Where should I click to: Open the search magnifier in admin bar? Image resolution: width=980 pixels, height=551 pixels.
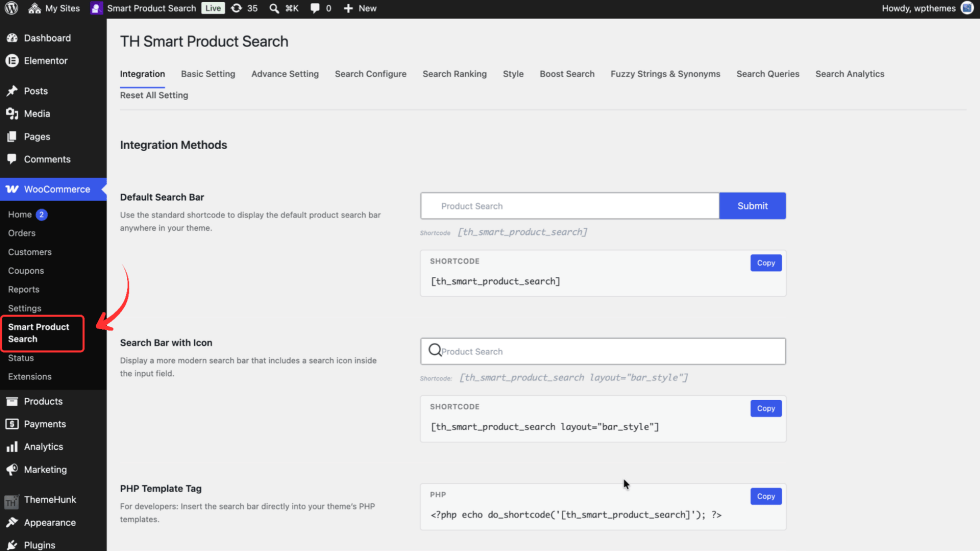coord(274,8)
